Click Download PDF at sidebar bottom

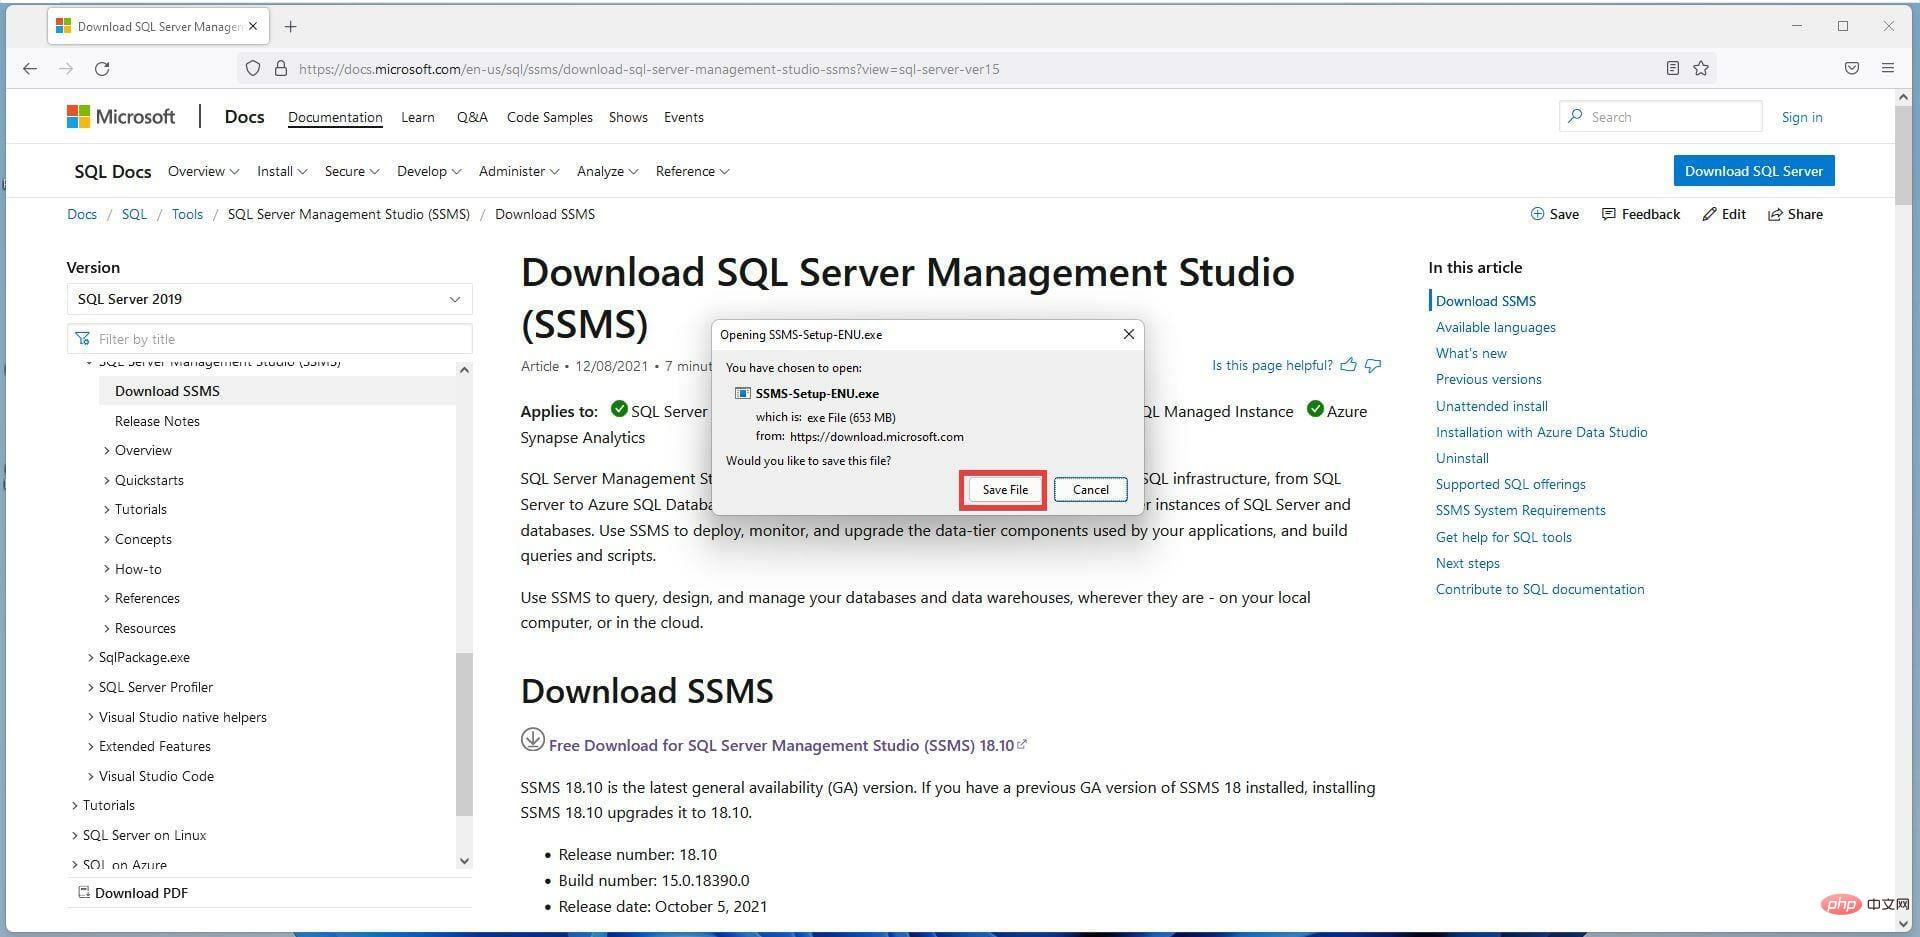tap(133, 893)
